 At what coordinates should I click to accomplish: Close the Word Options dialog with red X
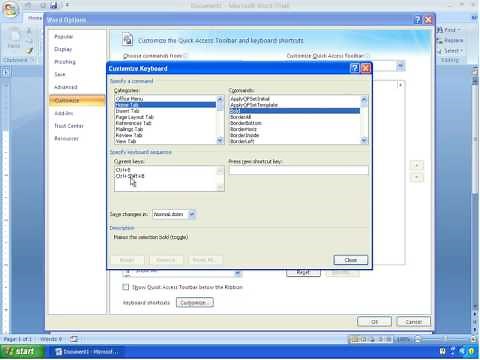[428, 20]
